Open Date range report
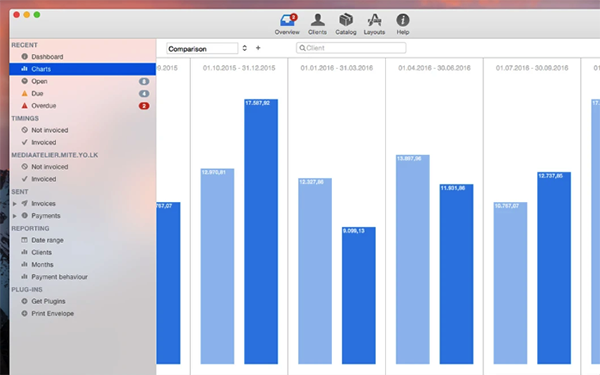The height and width of the screenshot is (375, 600). (x=83, y=240)
